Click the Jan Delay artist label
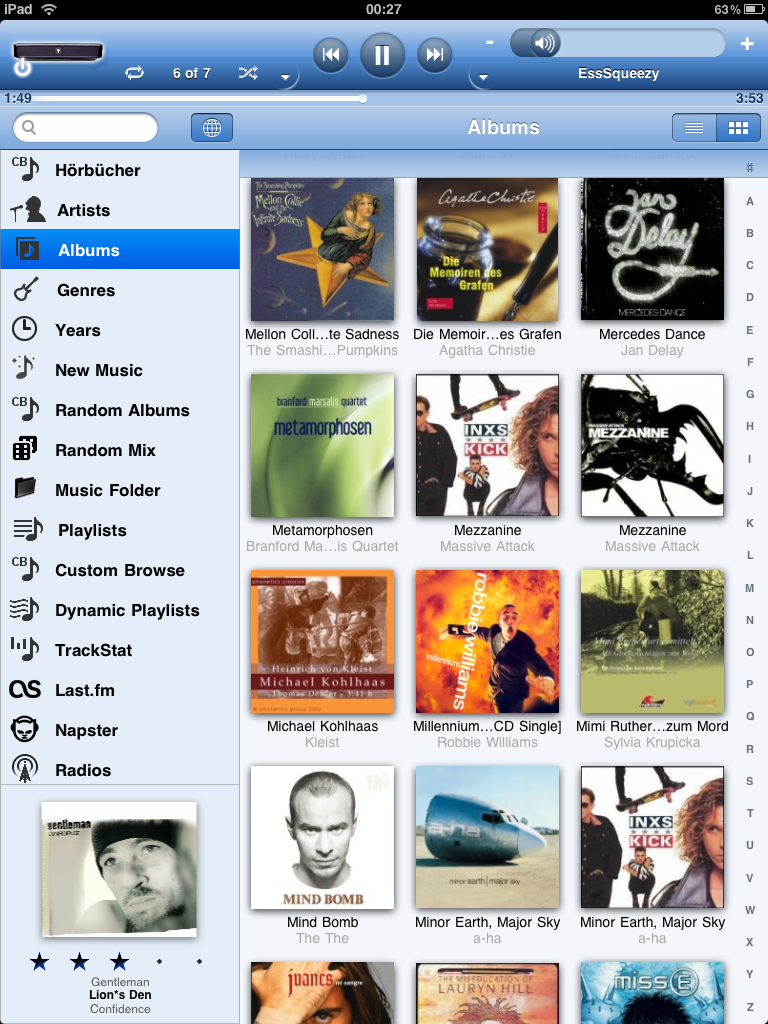Viewport: 768px width, 1024px height. (x=652, y=351)
